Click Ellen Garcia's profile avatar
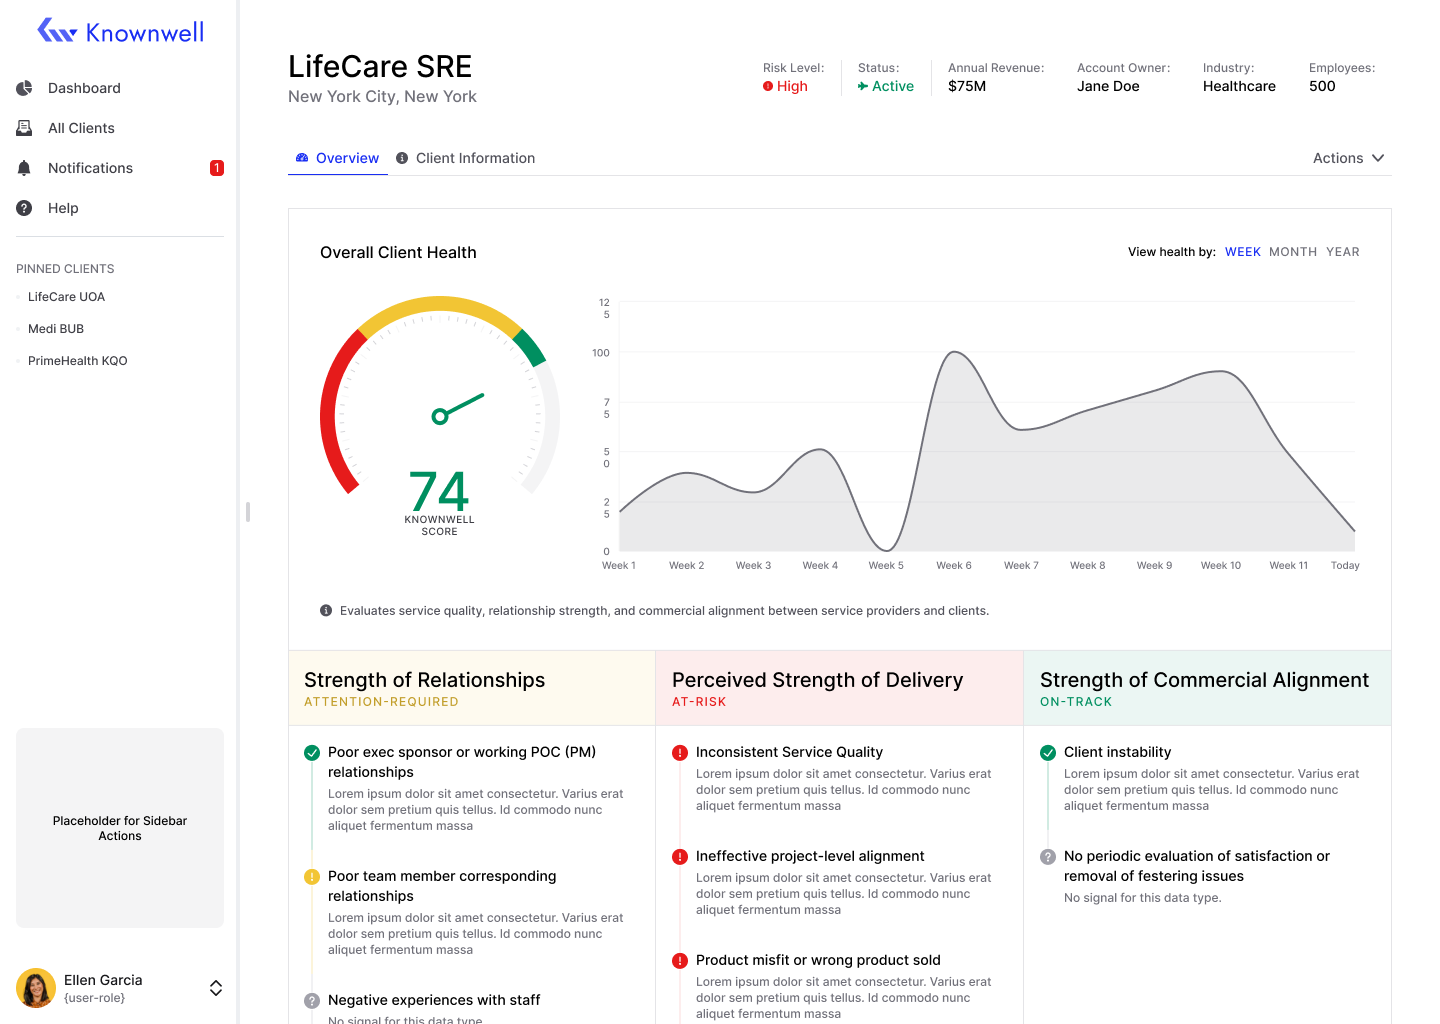 (x=36, y=988)
